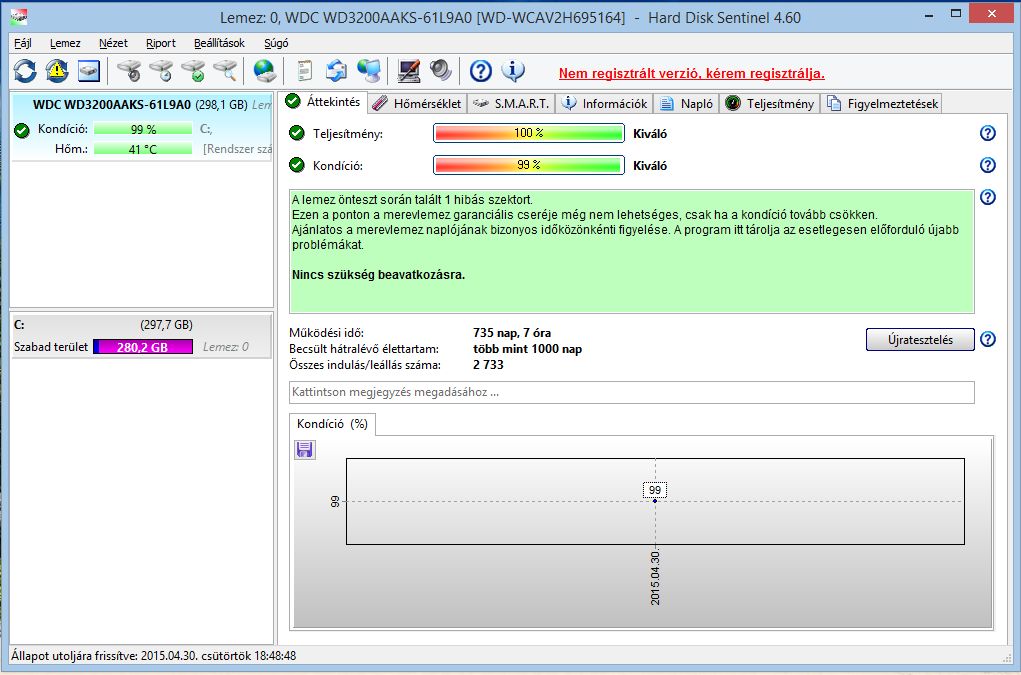This screenshot has width=1021, height=675.
Task: Click the red unregistered version registration link
Action: coord(692,74)
